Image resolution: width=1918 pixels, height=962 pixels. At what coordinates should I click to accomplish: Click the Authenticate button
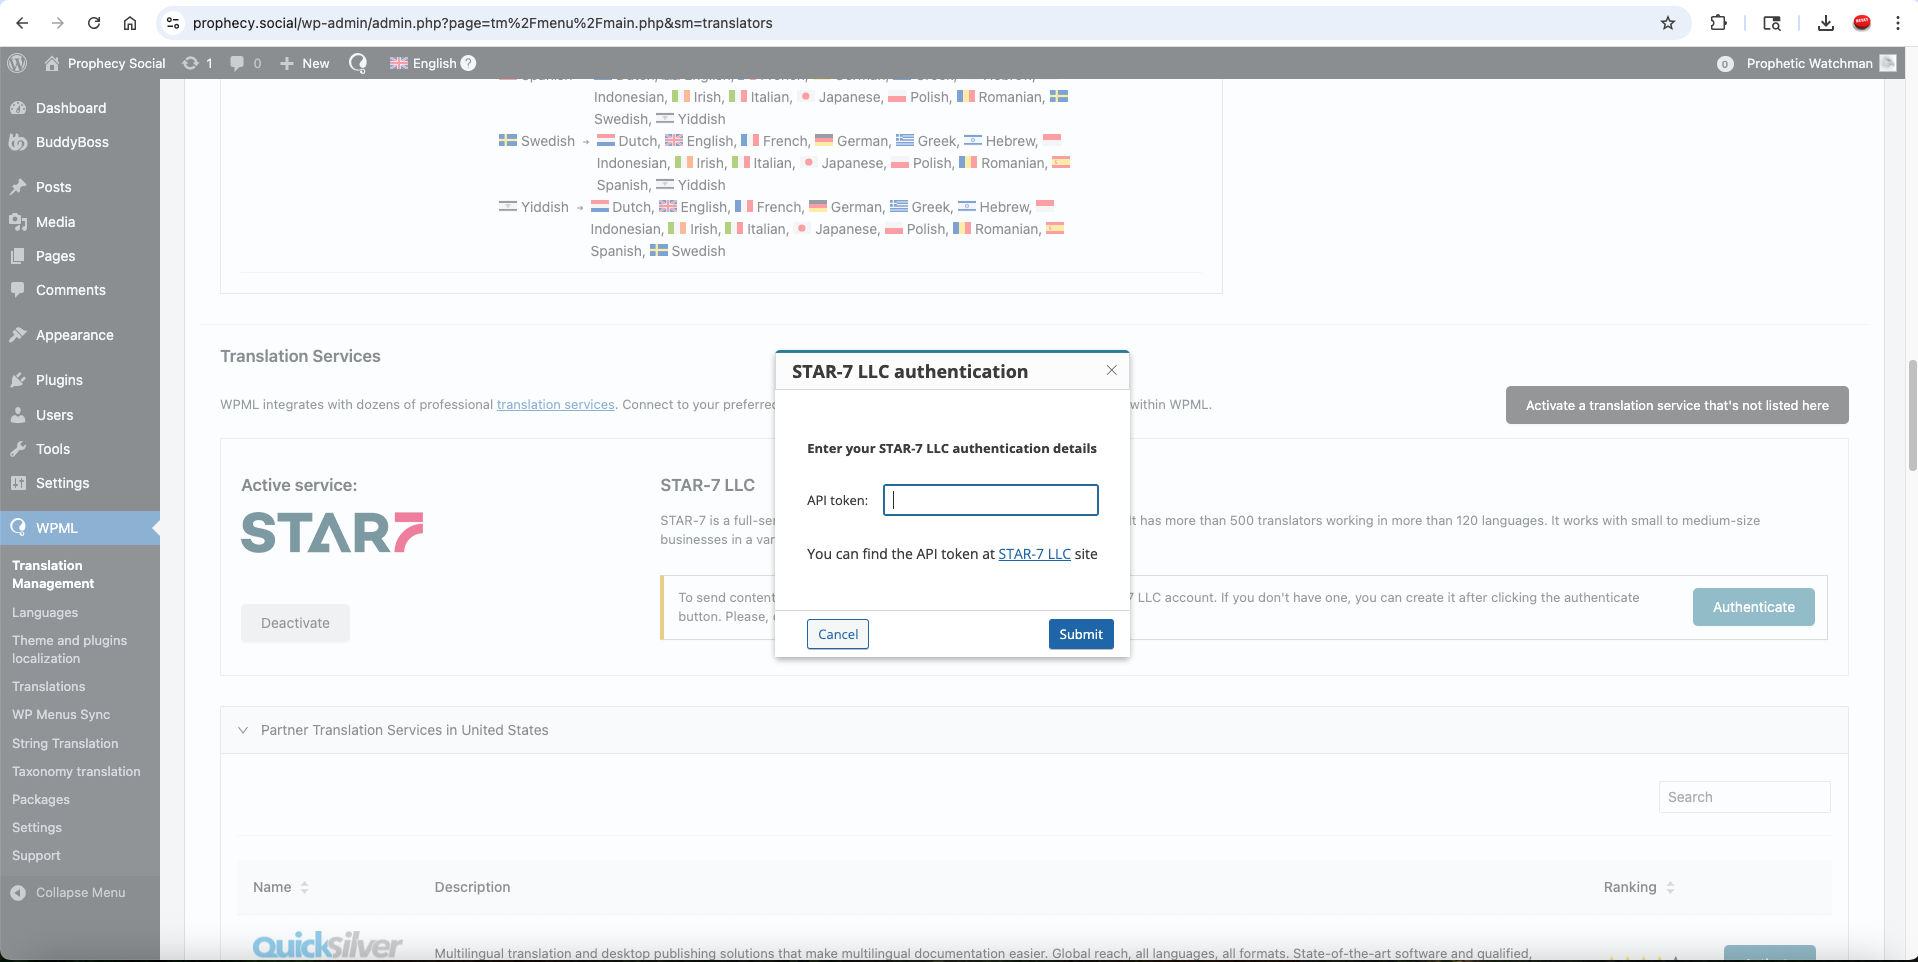(1754, 607)
